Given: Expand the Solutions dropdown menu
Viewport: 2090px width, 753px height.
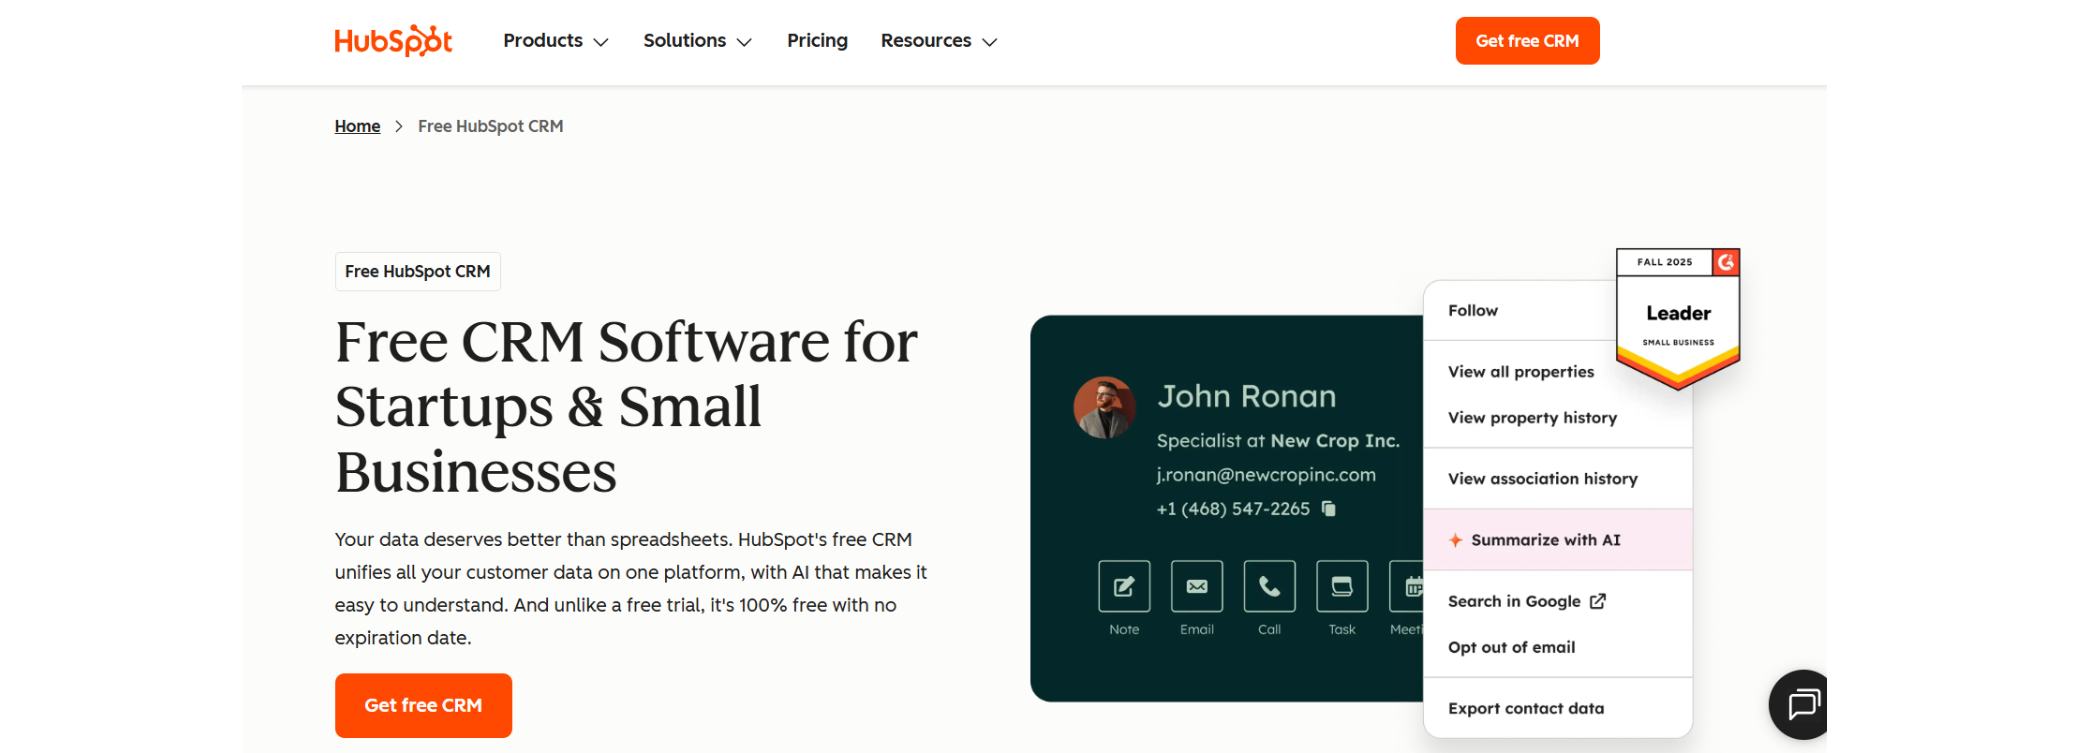Looking at the screenshot, I should (x=697, y=41).
